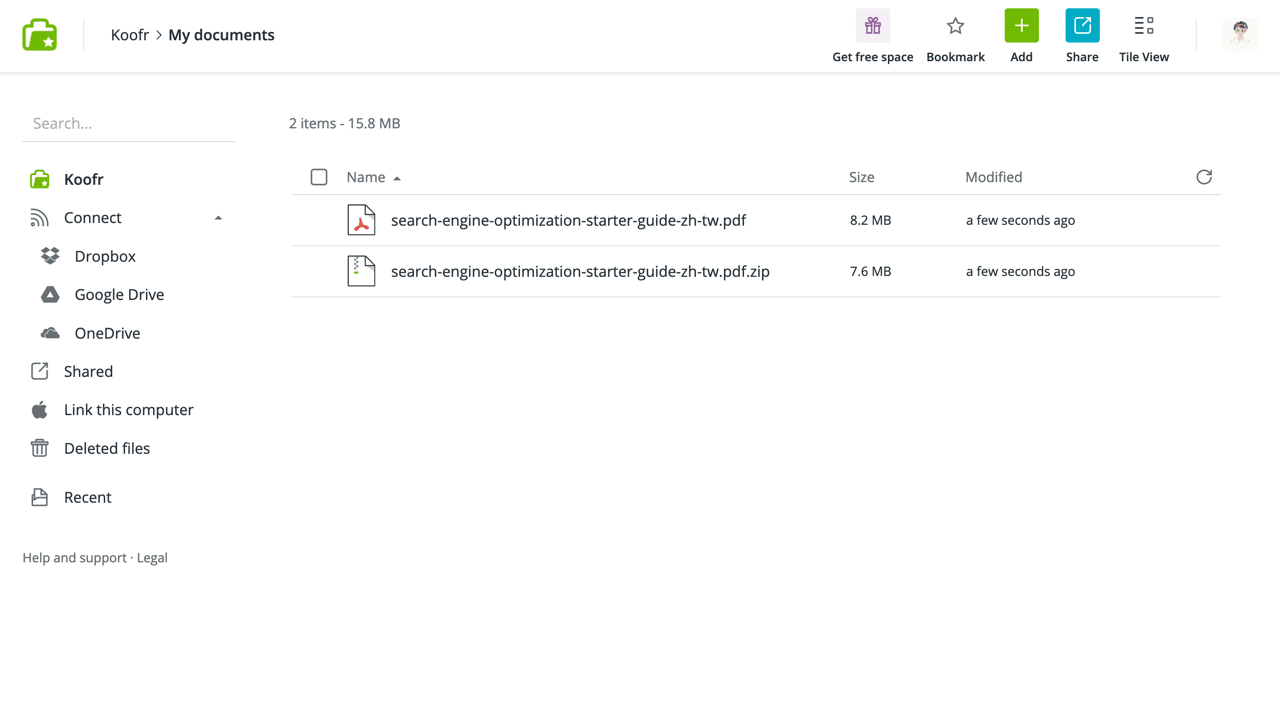Click the Legal link
The width and height of the screenshot is (1280, 712).
152,558
